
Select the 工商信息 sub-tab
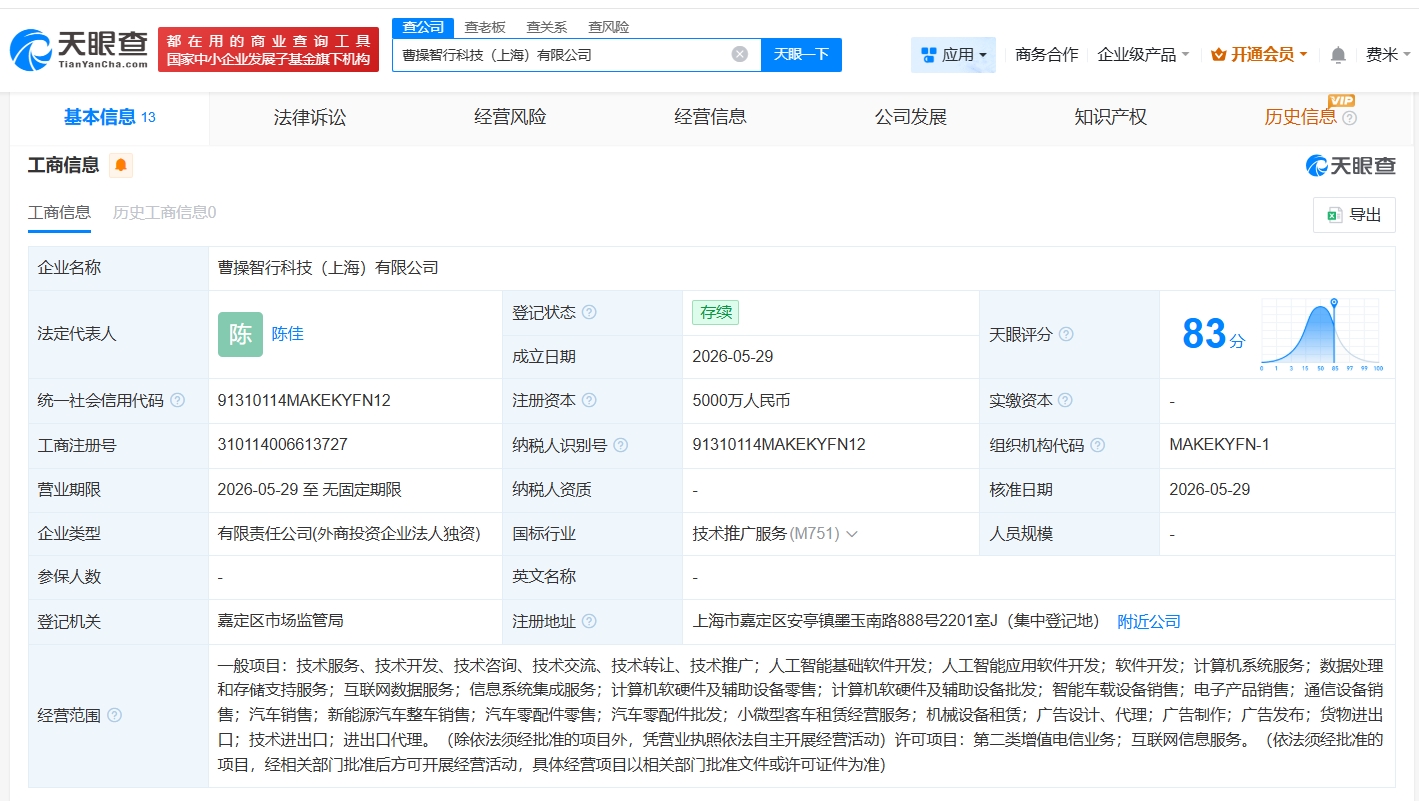[59, 212]
